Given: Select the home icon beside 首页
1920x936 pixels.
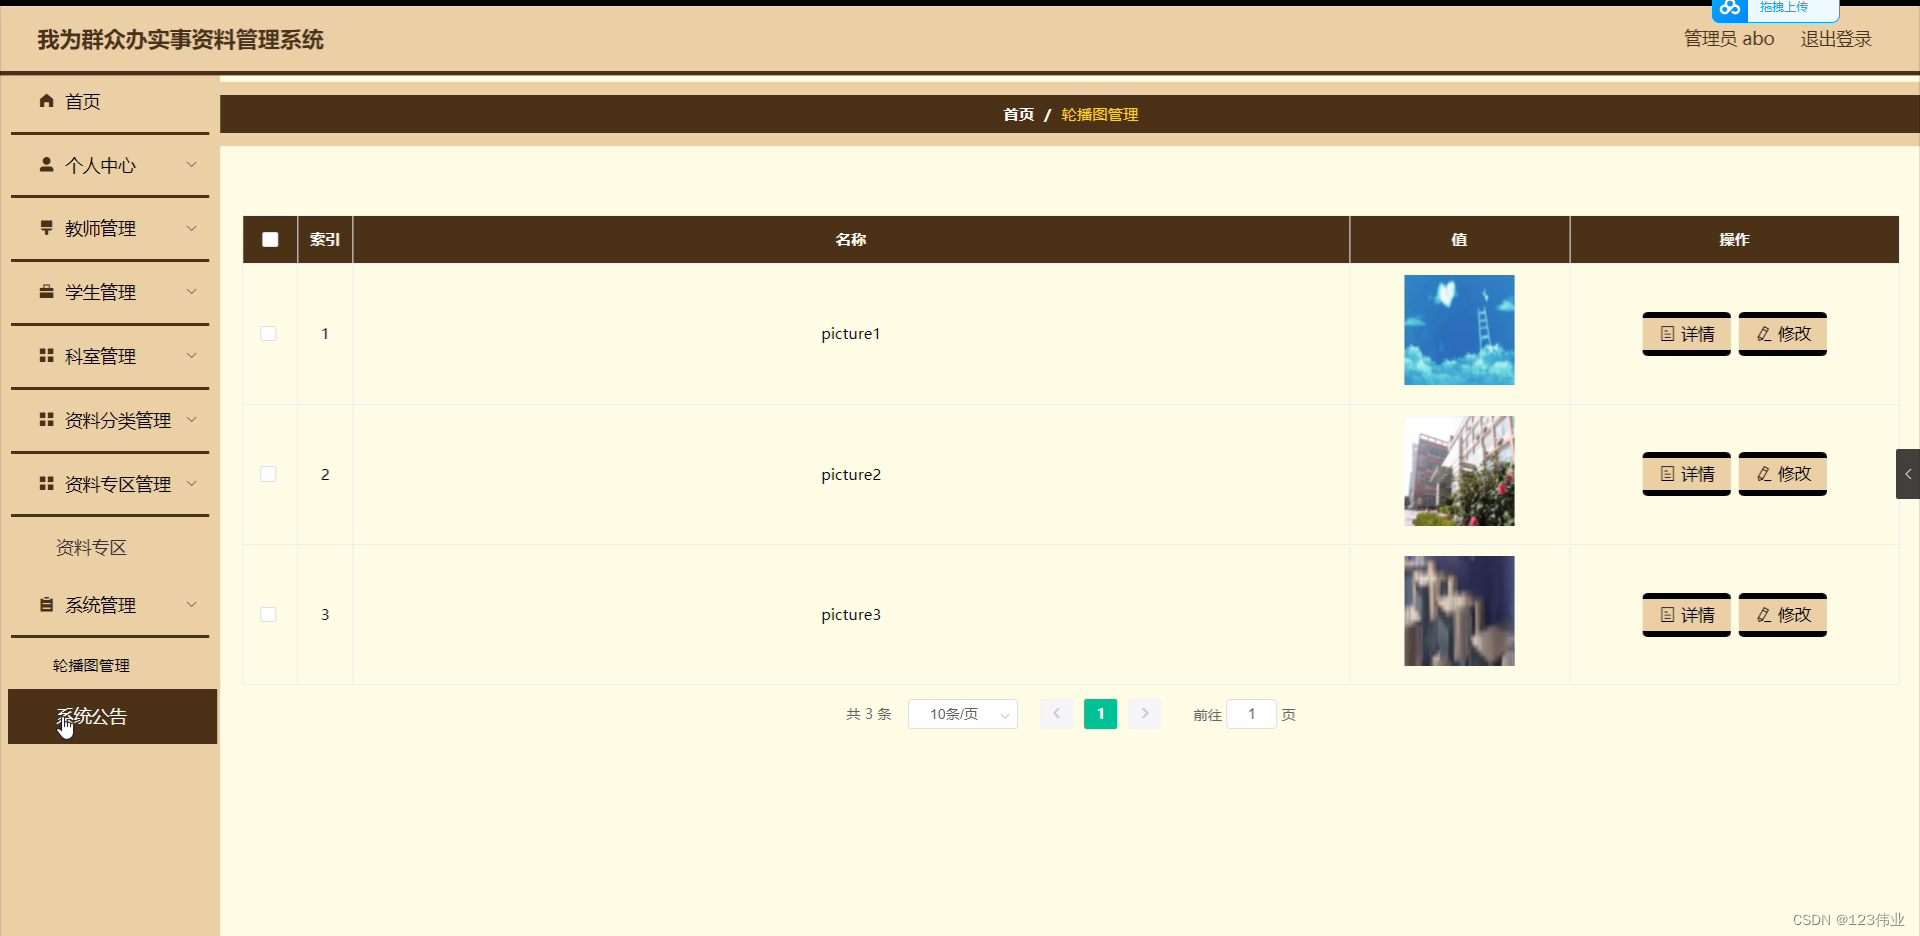Looking at the screenshot, I should click(x=45, y=100).
